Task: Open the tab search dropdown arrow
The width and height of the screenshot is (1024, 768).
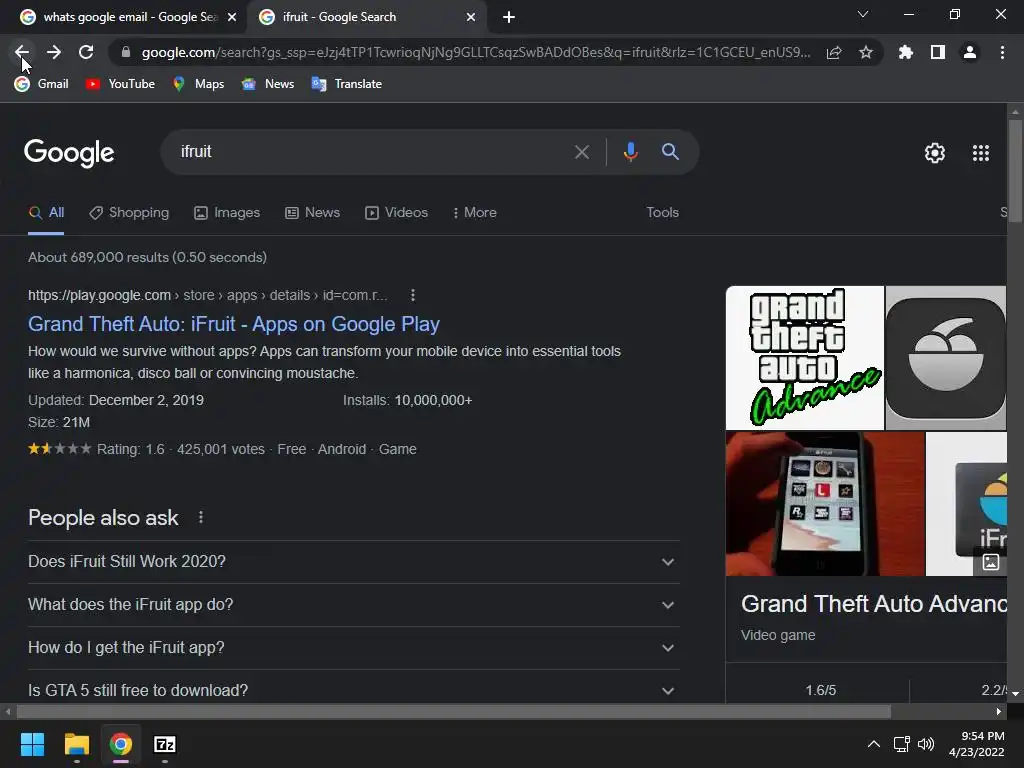Action: pos(863,14)
